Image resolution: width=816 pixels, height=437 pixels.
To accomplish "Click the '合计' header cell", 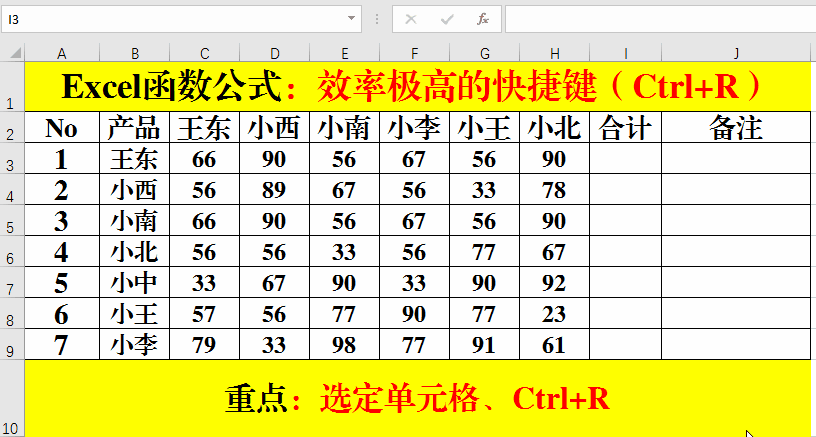I will pos(626,127).
